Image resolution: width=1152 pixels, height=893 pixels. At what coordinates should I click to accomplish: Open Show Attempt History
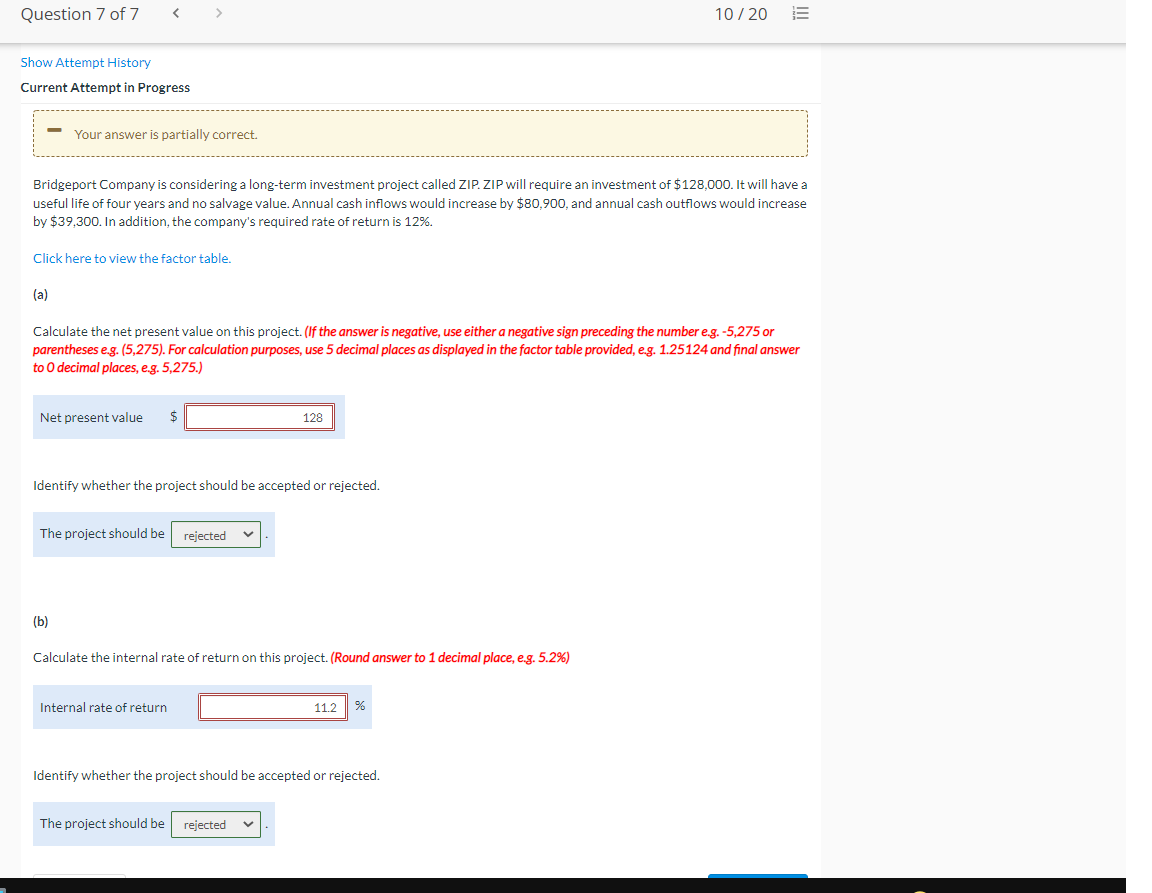click(85, 62)
